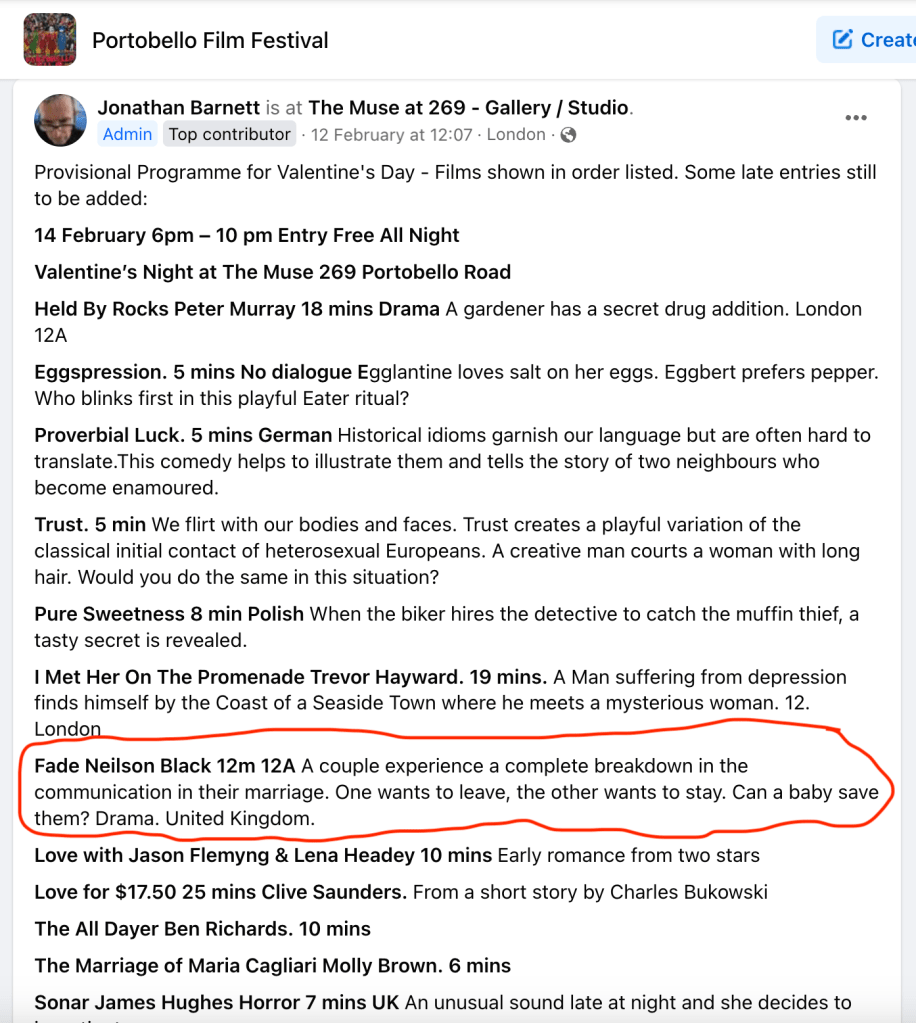This screenshot has height=1023, width=916.
Task: Open Jonathan Barnett's profile picture
Action: (60, 121)
